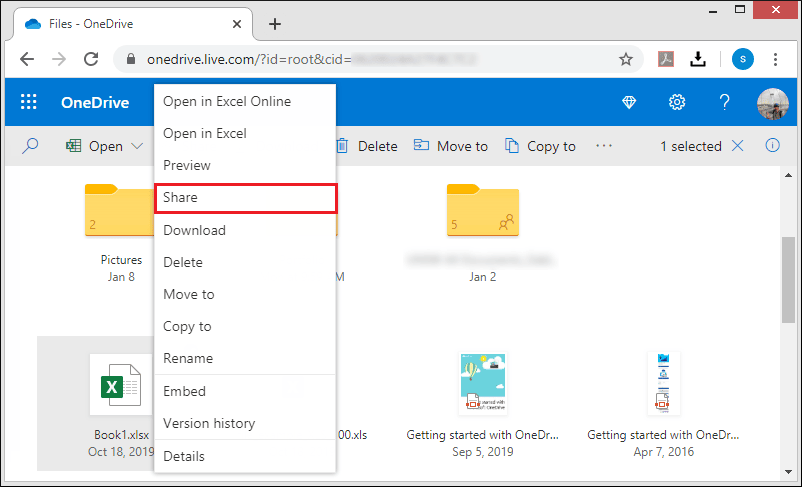Select the Book1.xlsx Excel file icon
Image resolution: width=802 pixels, height=487 pixels.
click(x=122, y=384)
